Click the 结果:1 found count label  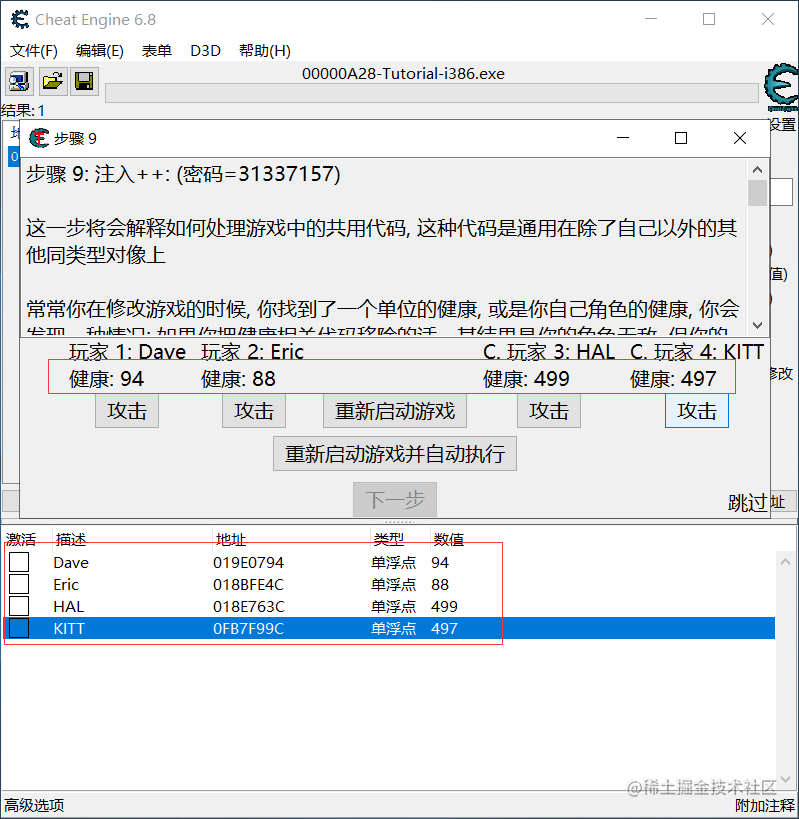coord(24,111)
